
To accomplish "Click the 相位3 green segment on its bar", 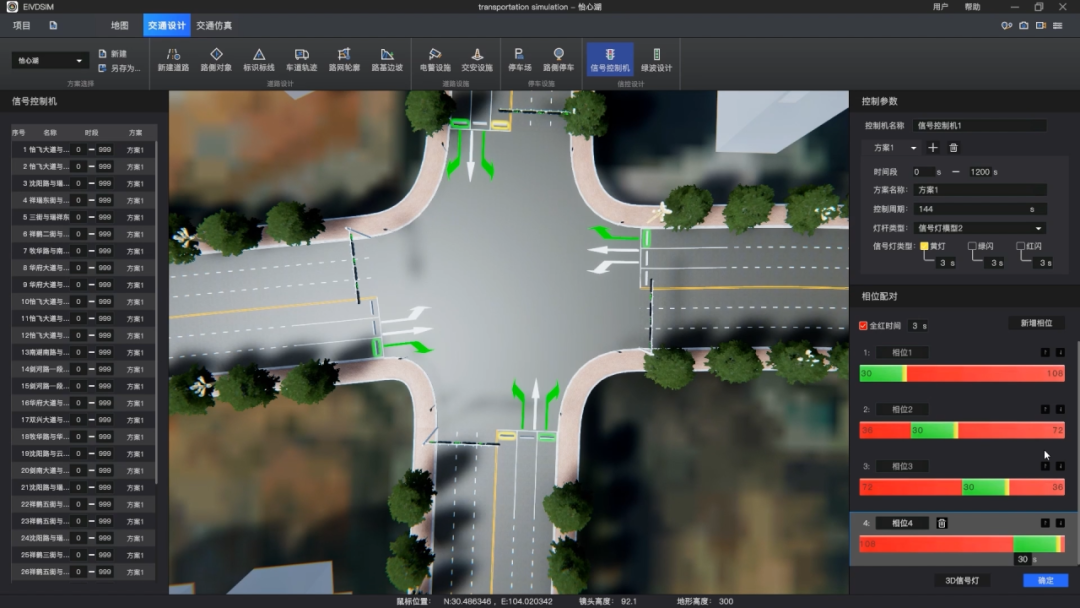I will [x=984, y=487].
